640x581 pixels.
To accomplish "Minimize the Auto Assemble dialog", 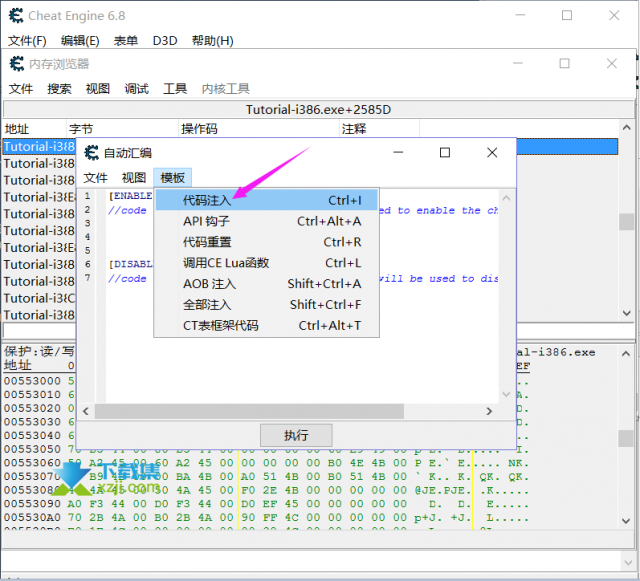I will coord(398,153).
